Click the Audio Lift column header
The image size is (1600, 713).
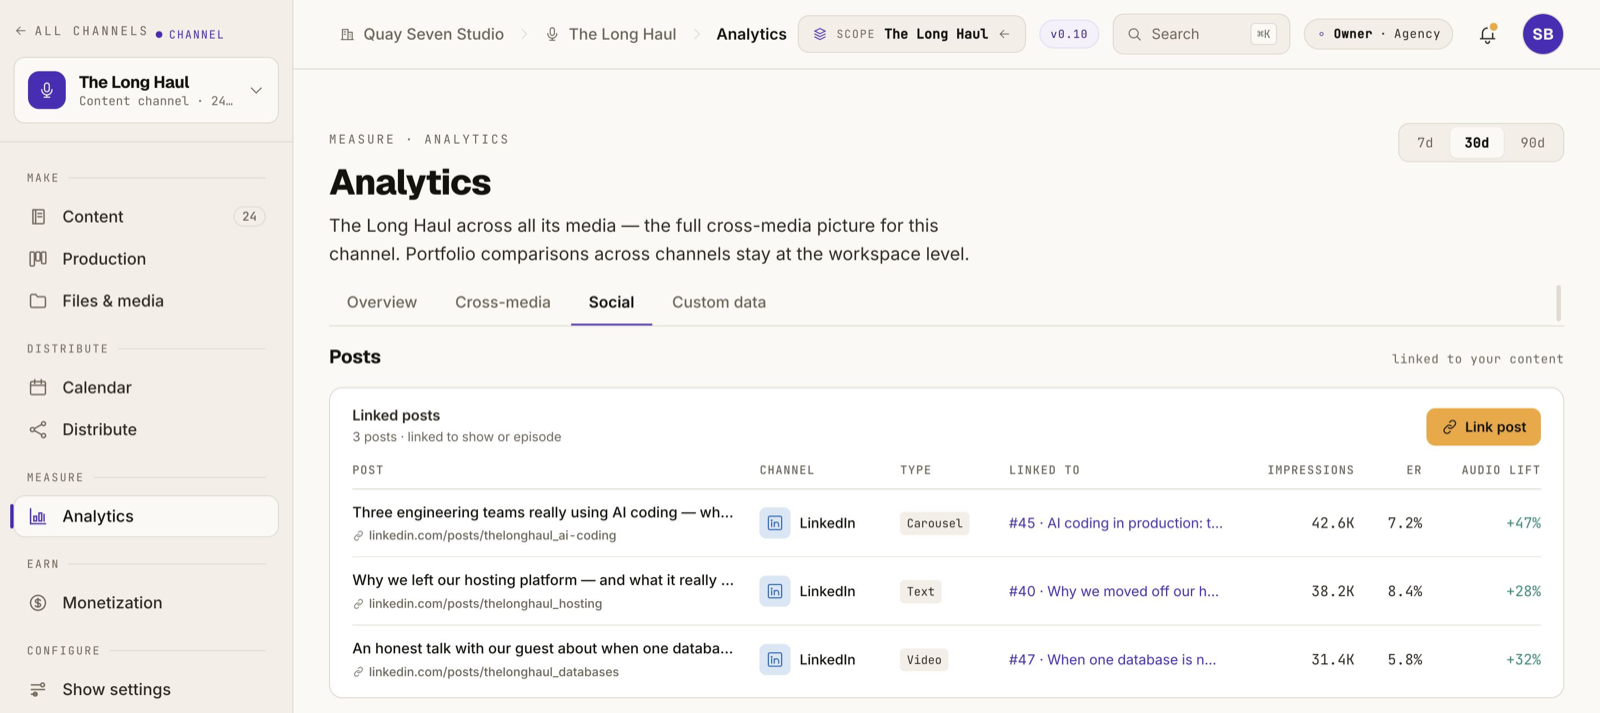click(x=1500, y=470)
